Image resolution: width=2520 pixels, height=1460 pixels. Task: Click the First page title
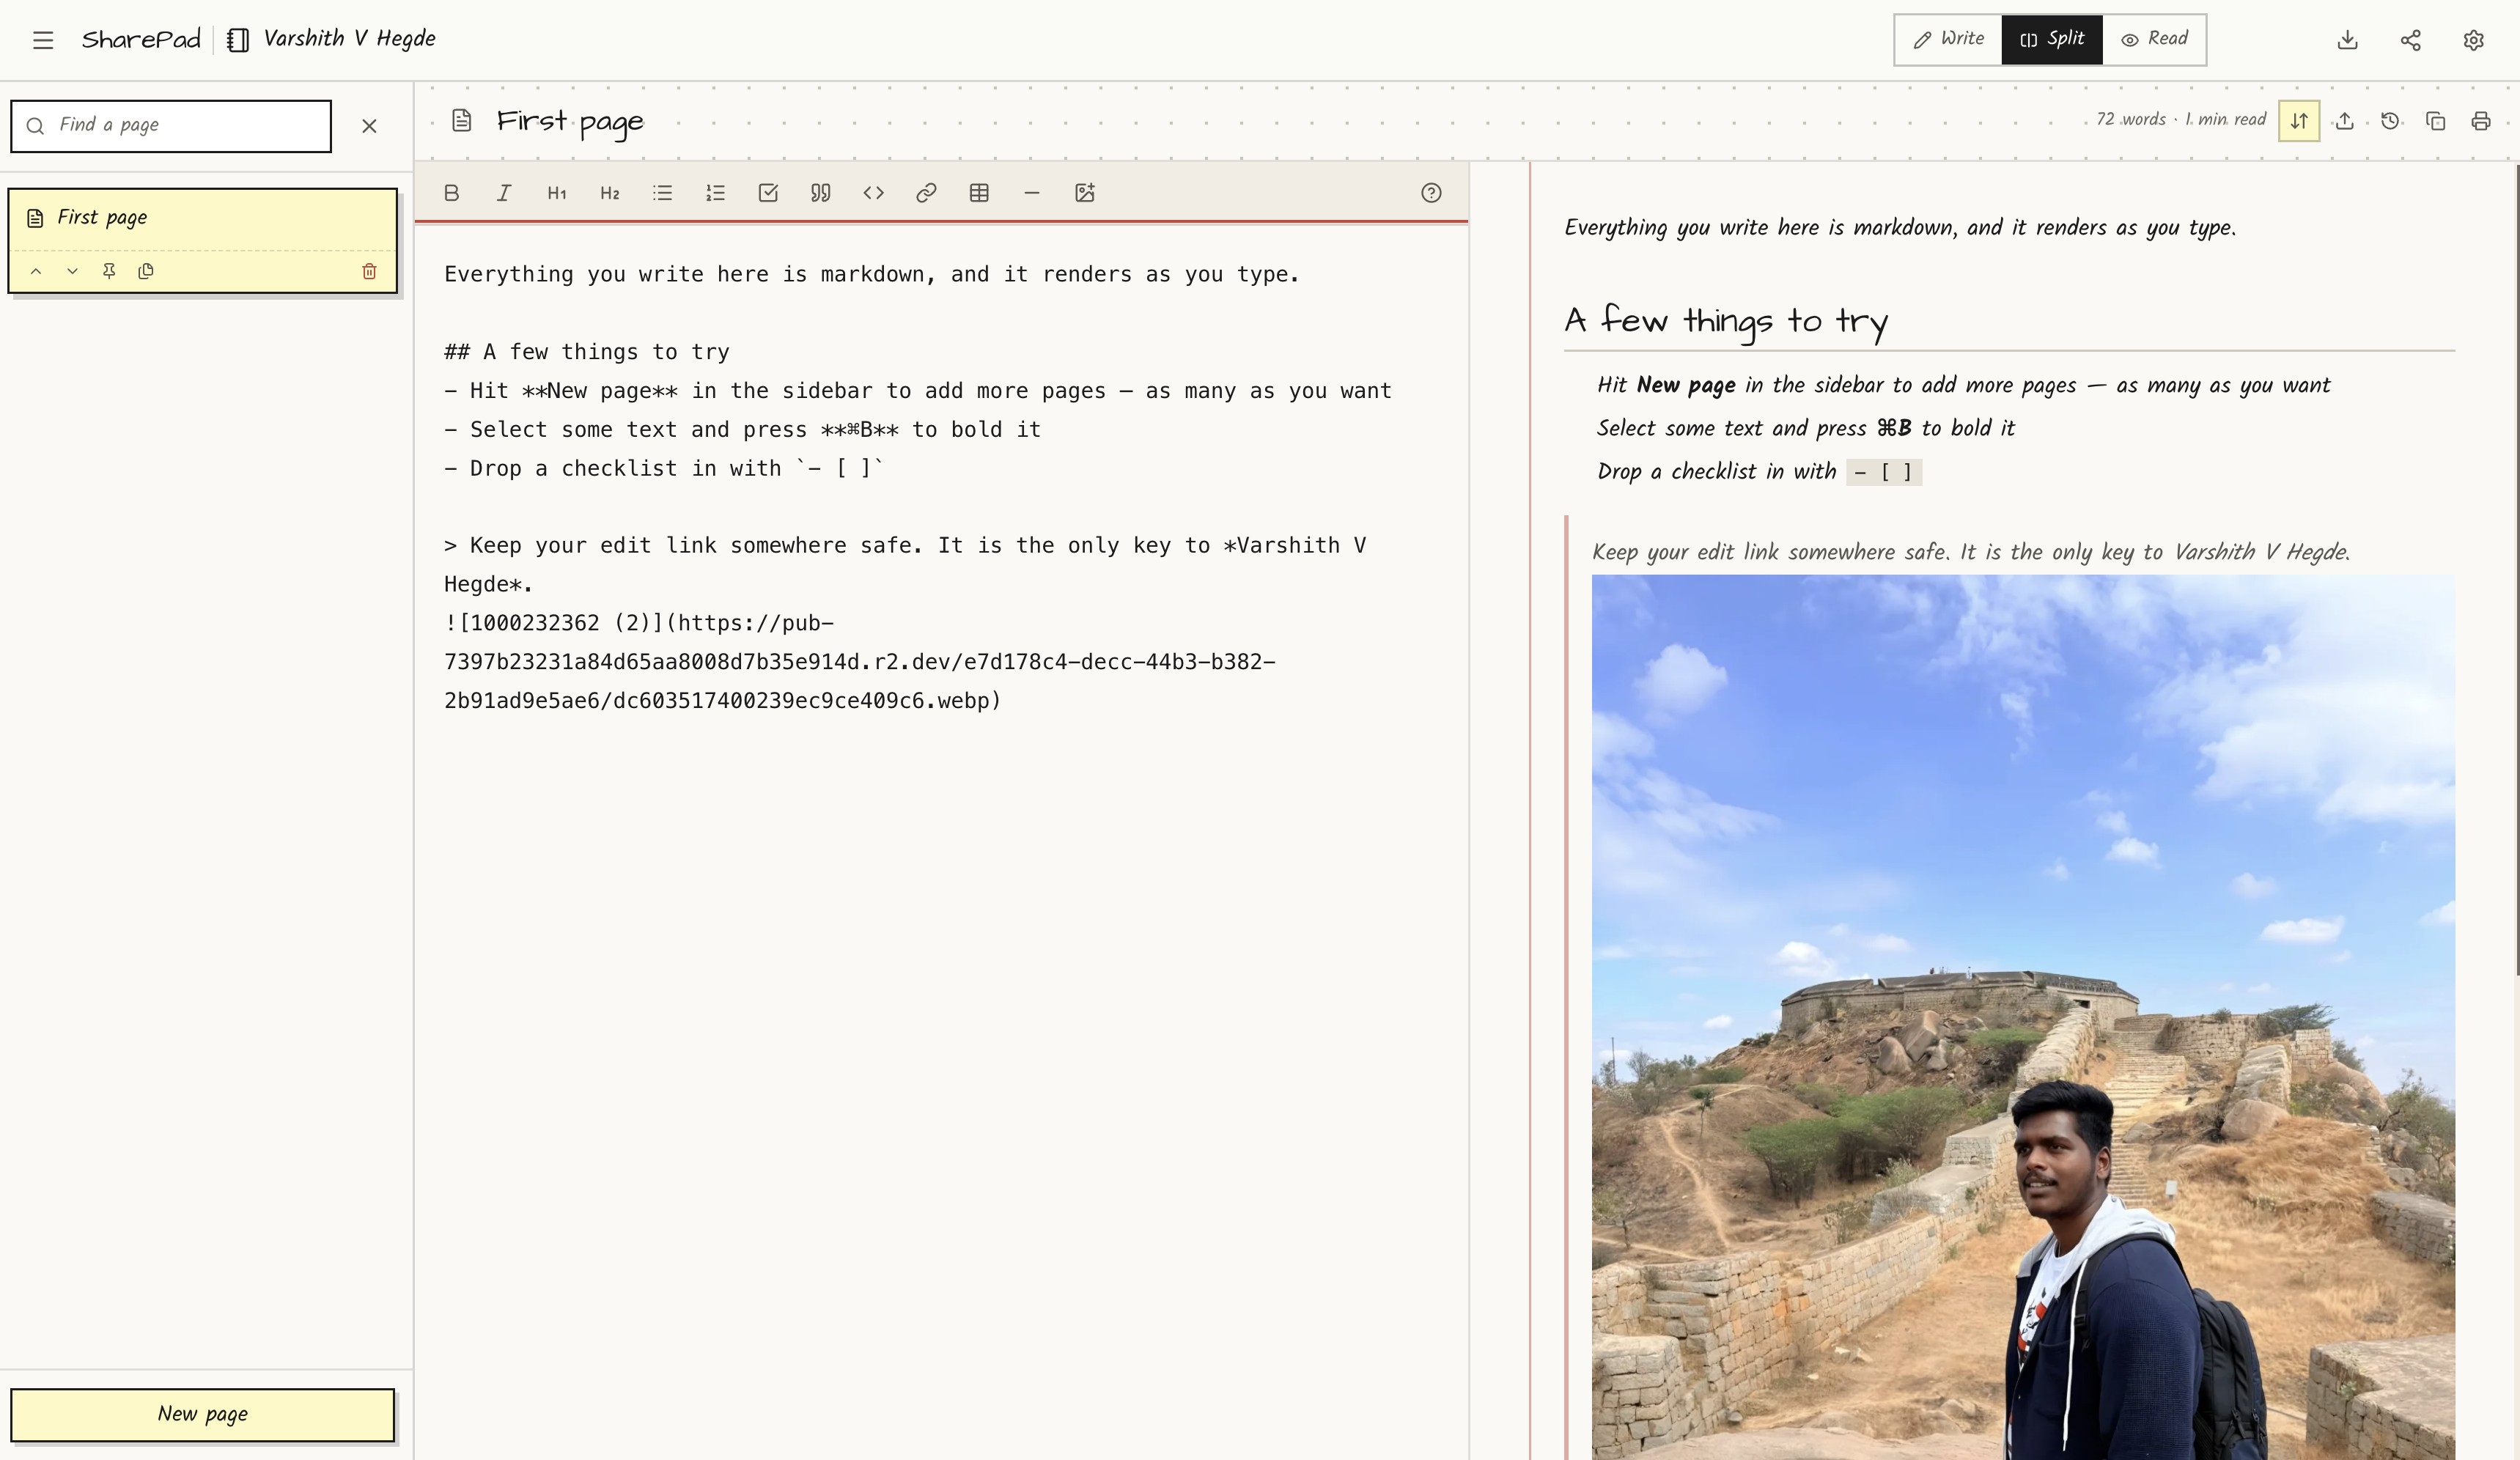pyautogui.click(x=570, y=122)
